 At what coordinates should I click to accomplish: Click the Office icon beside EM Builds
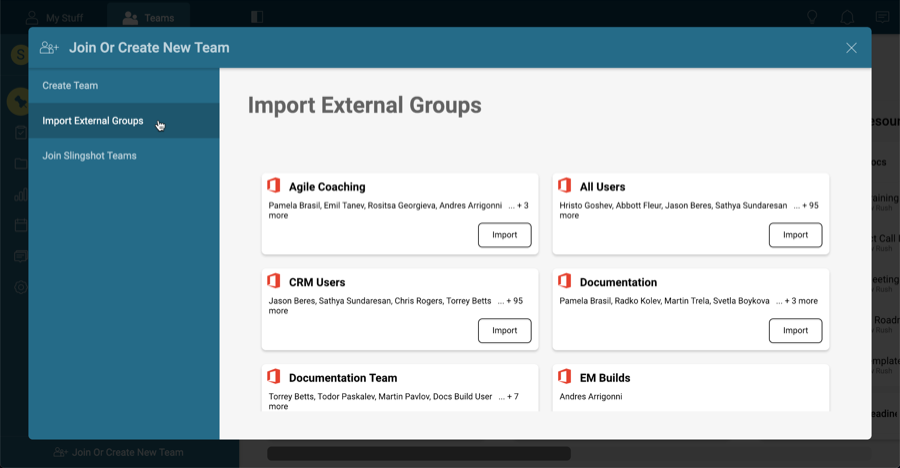coord(564,377)
